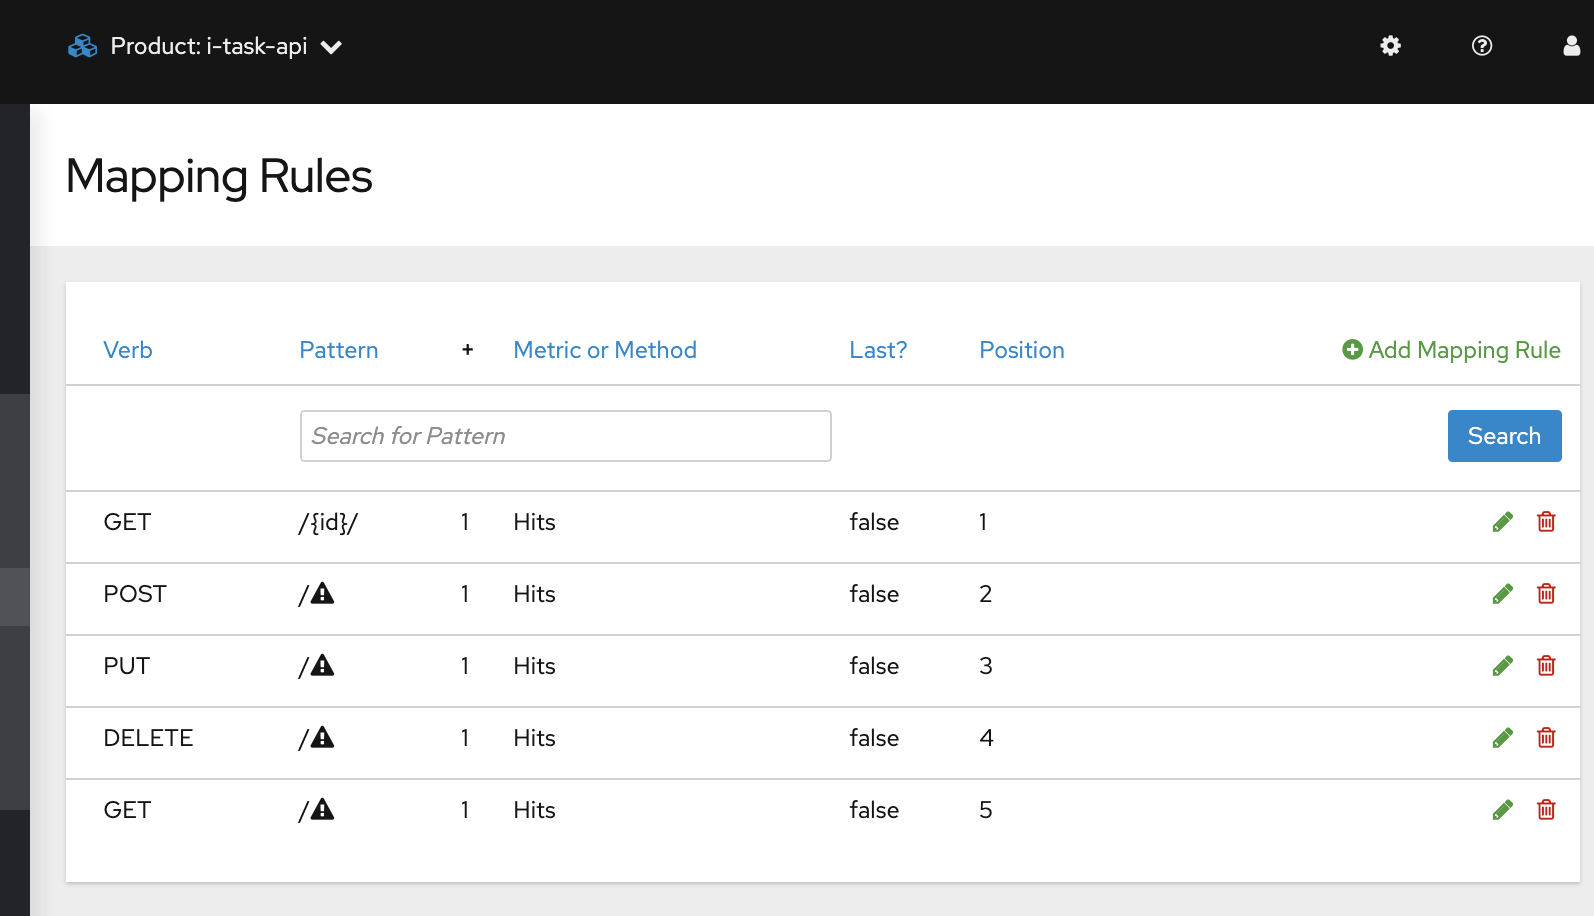Viewport: 1594px width, 916px height.
Task: Click position value 2
Action: (986, 594)
